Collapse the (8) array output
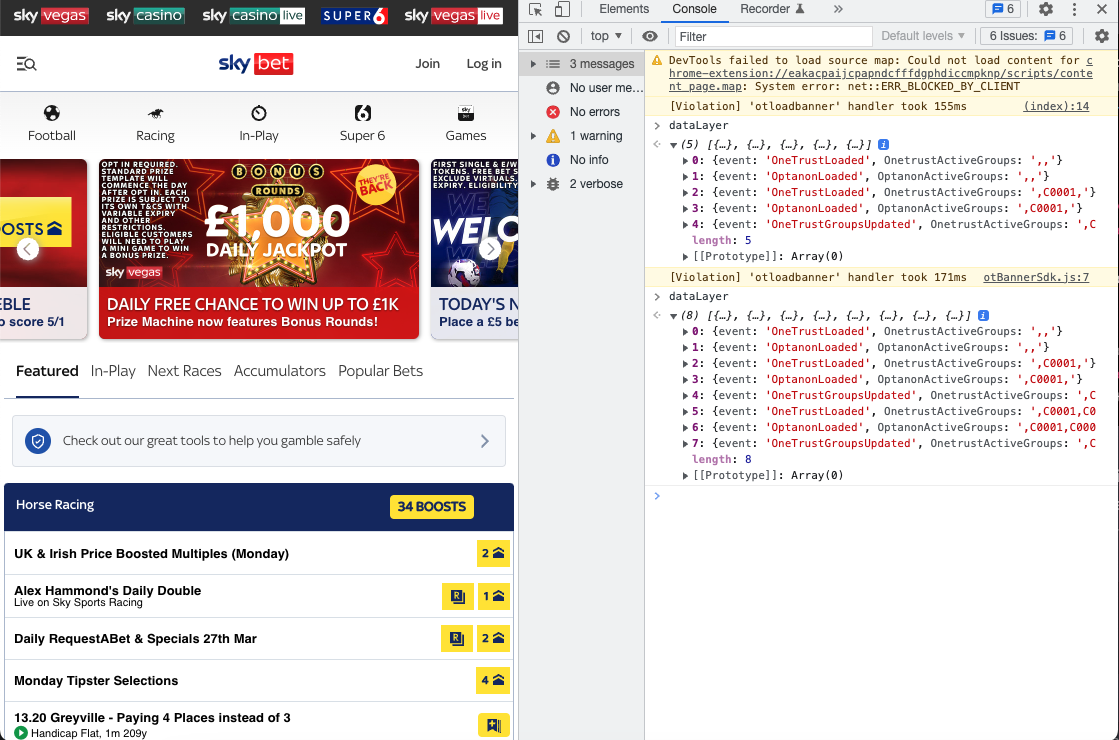The image size is (1119, 740). [x=673, y=316]
